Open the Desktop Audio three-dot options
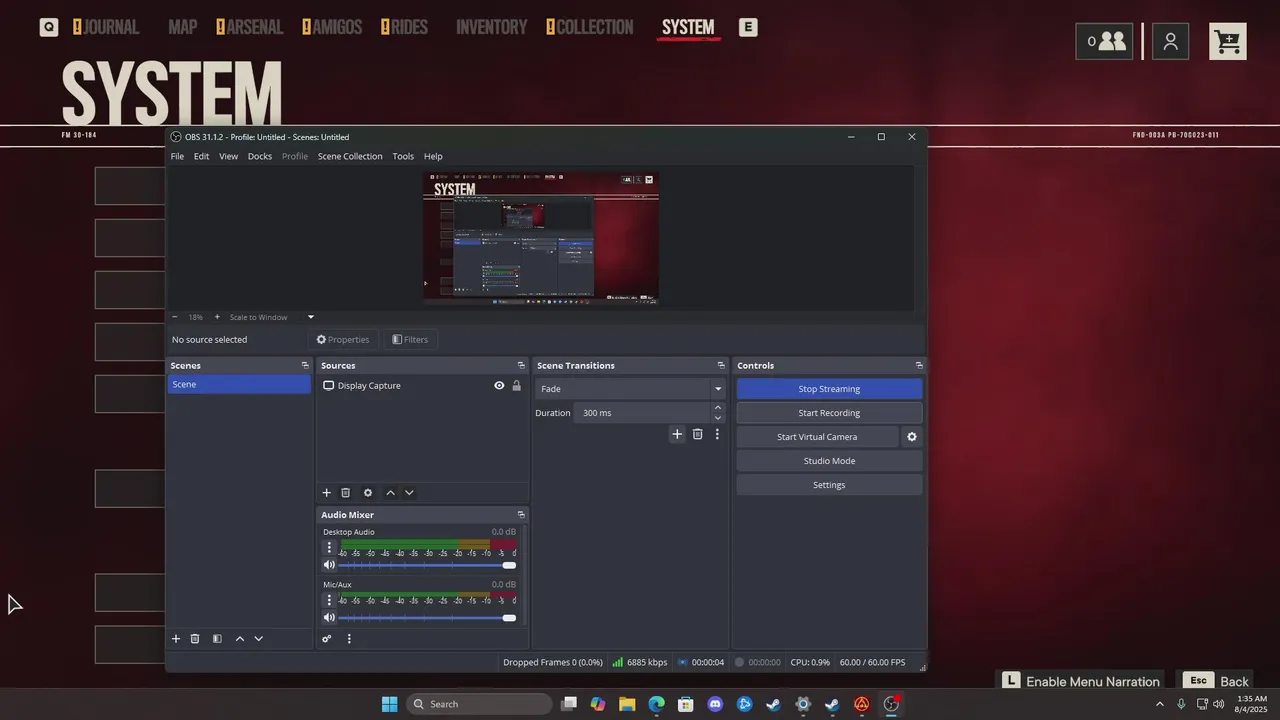 click(x=329, y=548)
